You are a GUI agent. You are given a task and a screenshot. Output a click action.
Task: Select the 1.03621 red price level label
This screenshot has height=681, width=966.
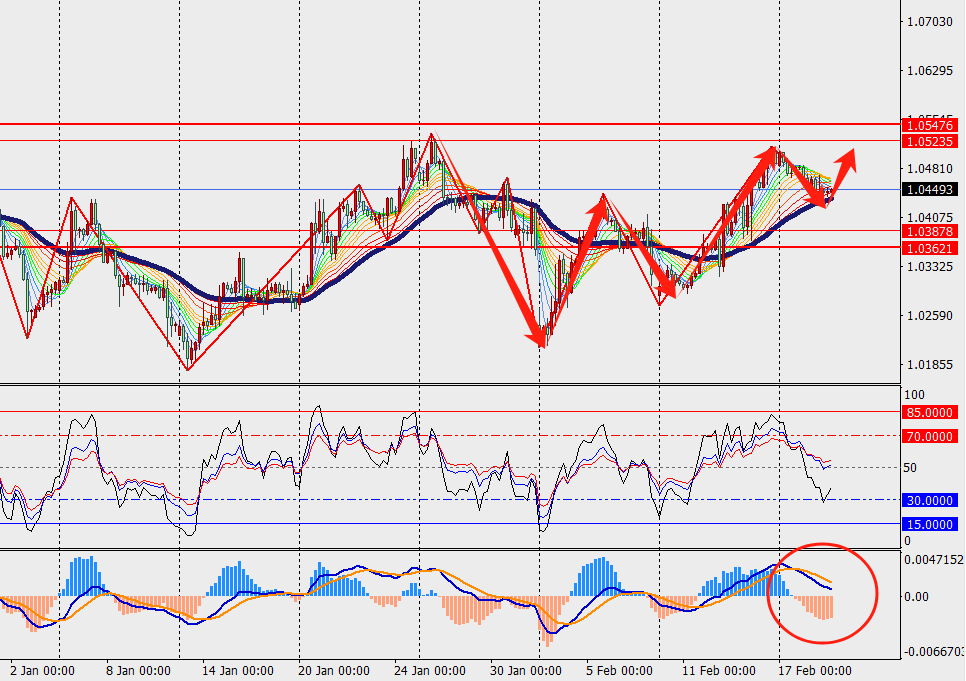(x=930, y=247)
